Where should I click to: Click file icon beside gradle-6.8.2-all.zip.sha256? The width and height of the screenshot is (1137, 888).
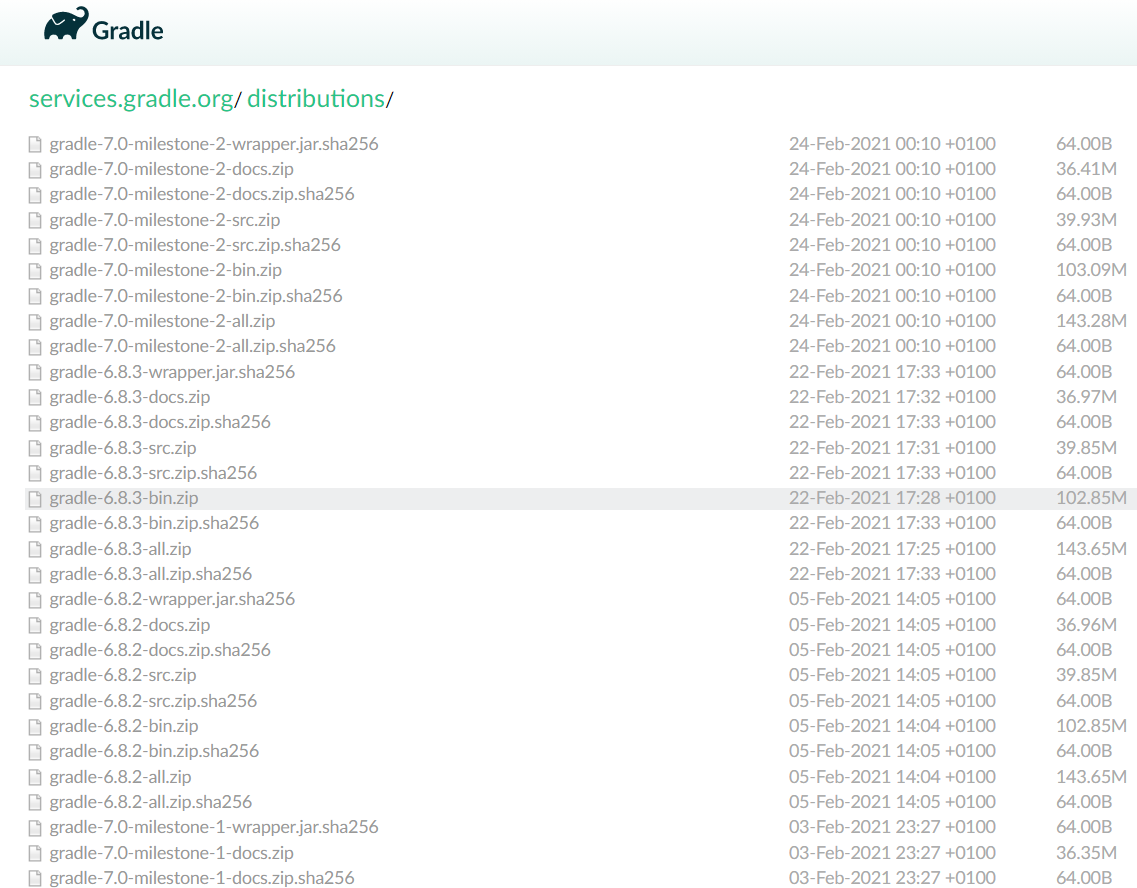tap(35, 802)
